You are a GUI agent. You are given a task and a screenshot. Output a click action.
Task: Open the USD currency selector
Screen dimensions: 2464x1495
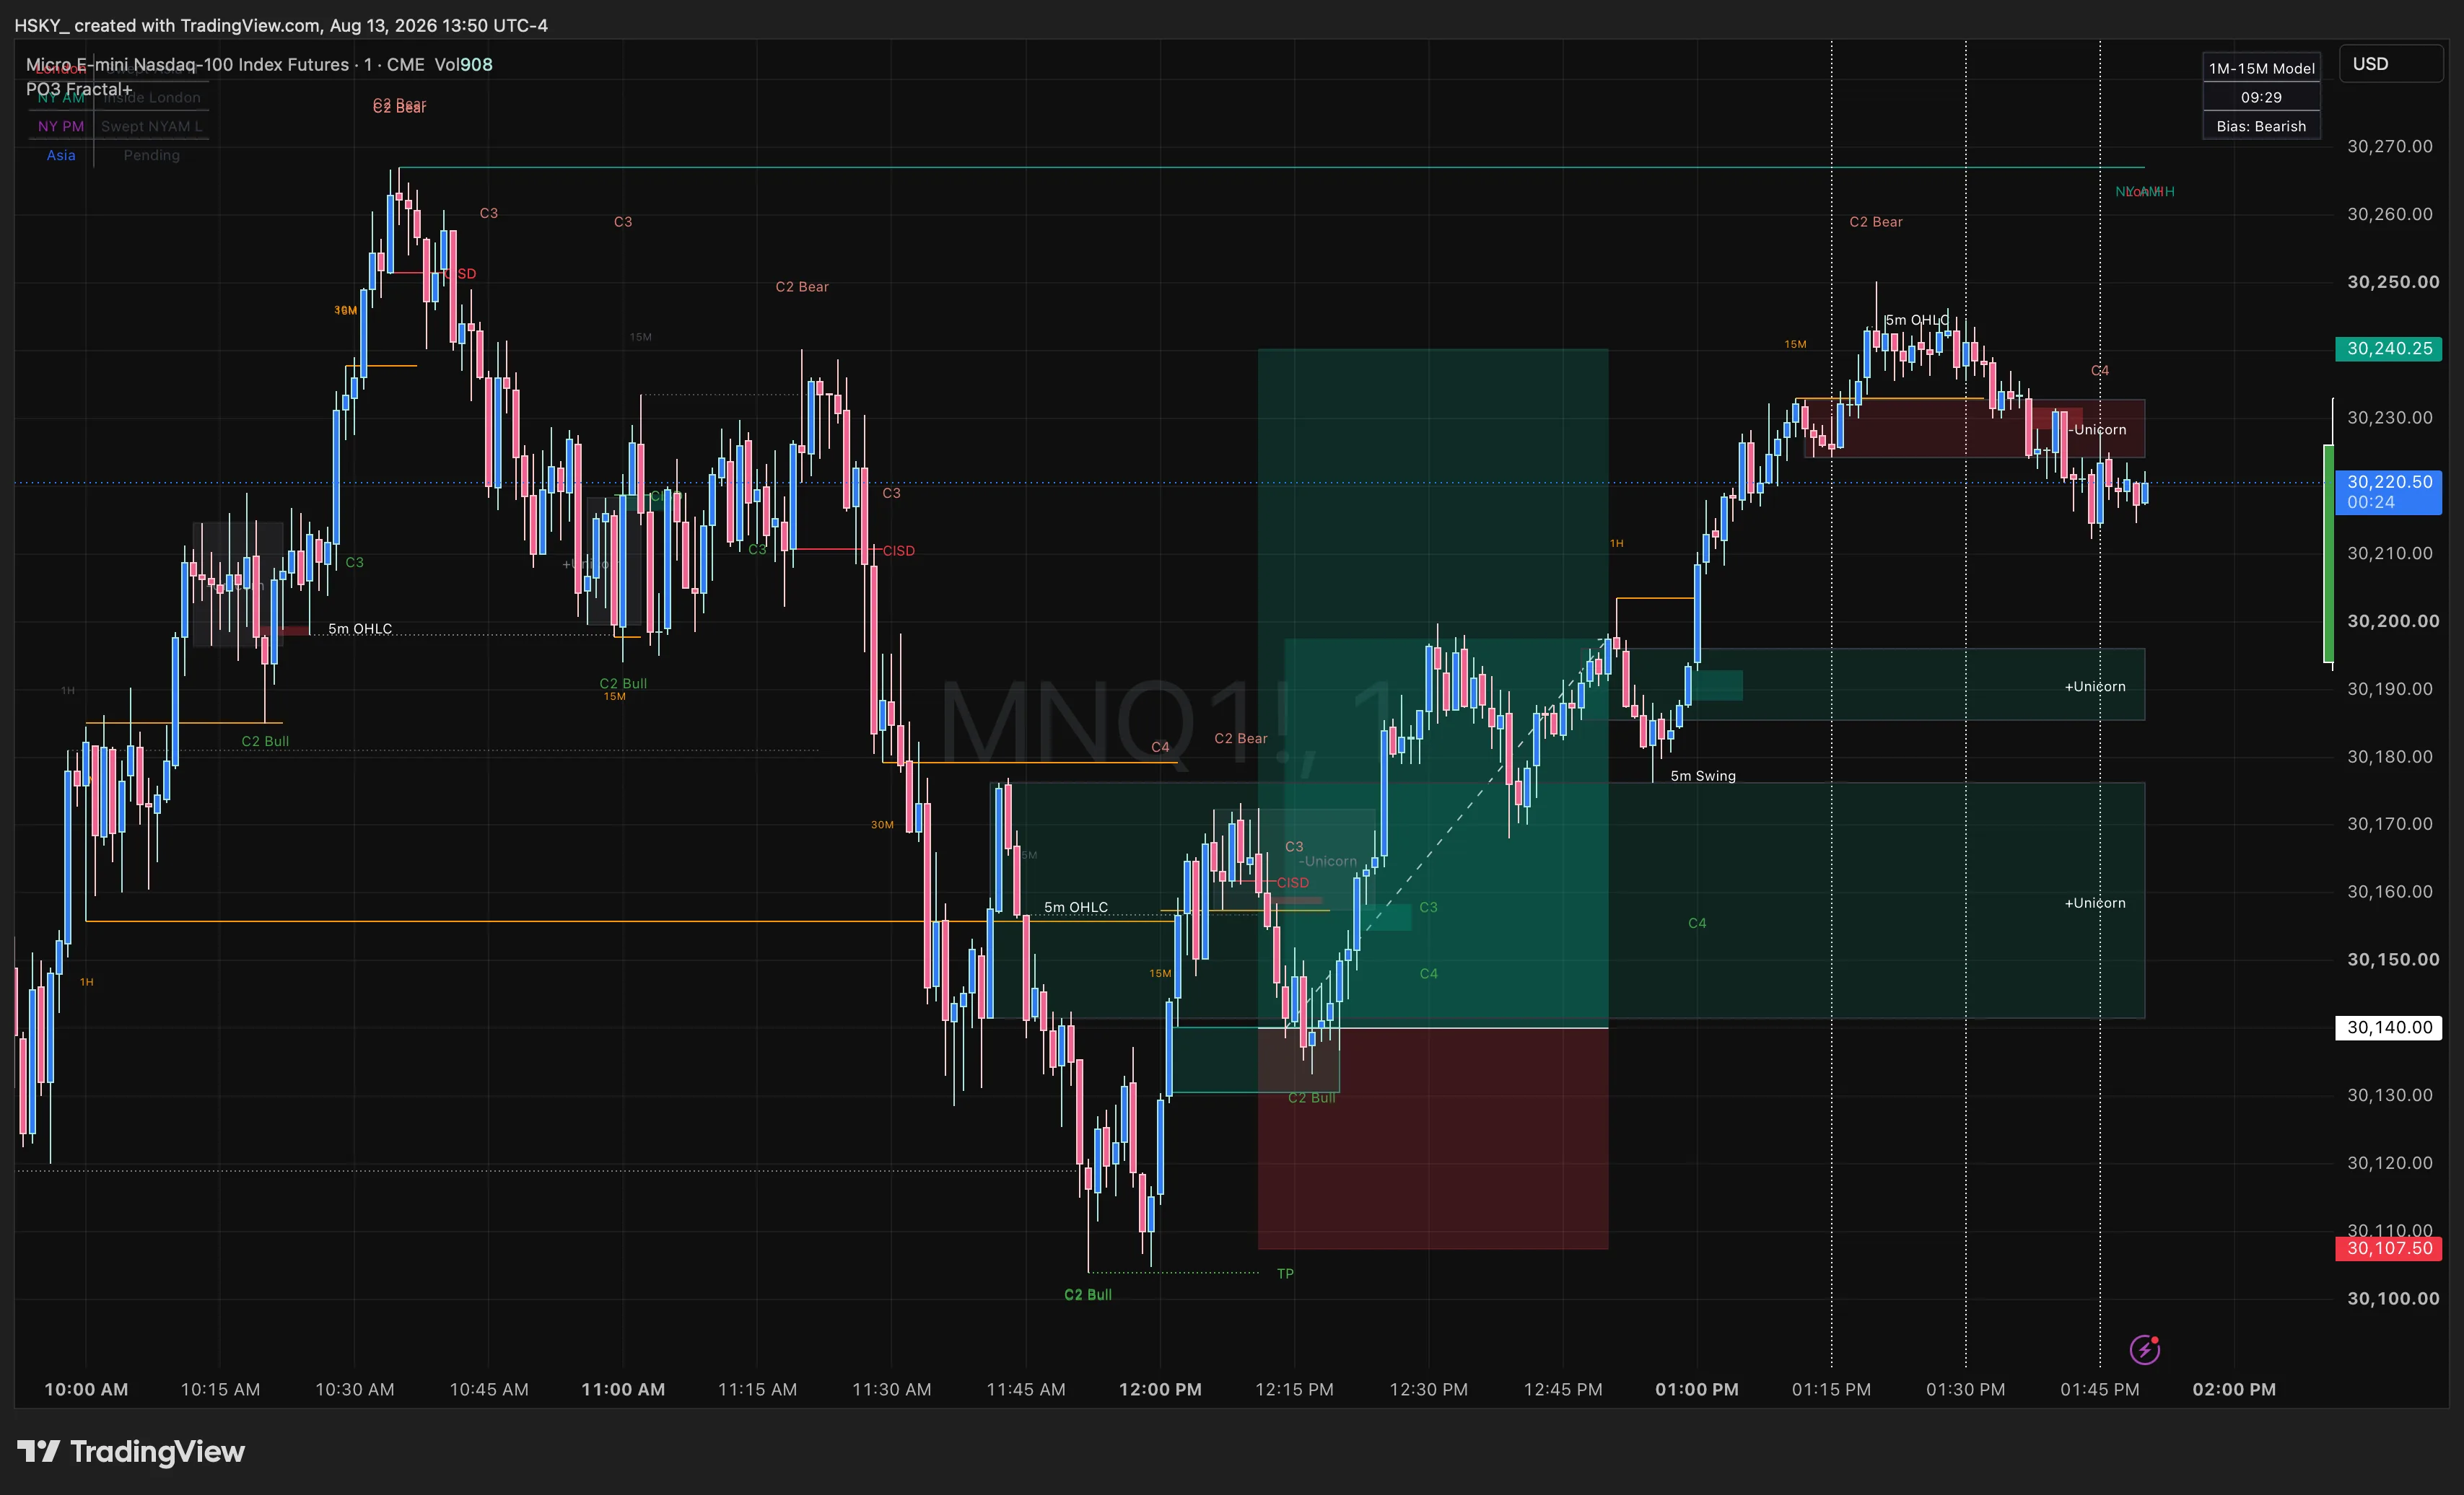[x=2390, y=64]
